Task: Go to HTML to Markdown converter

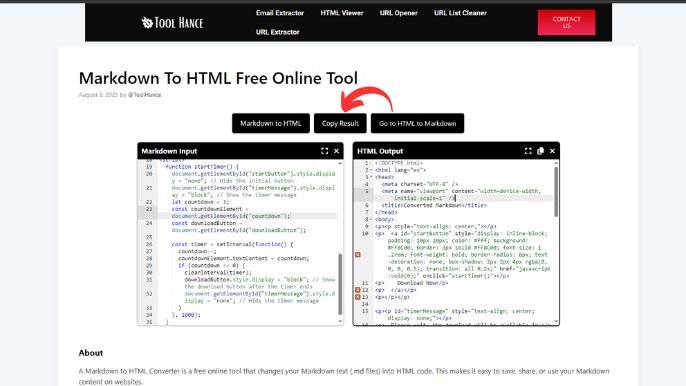Action: (417, 123)
